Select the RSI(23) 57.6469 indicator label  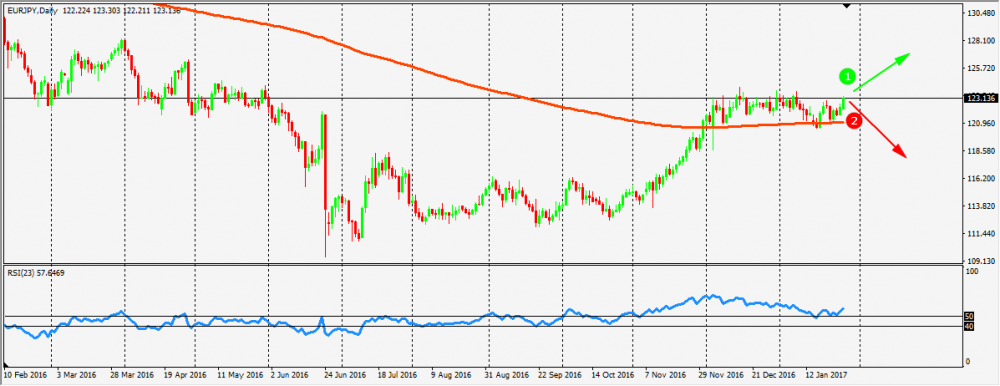(x=36, y=273)
